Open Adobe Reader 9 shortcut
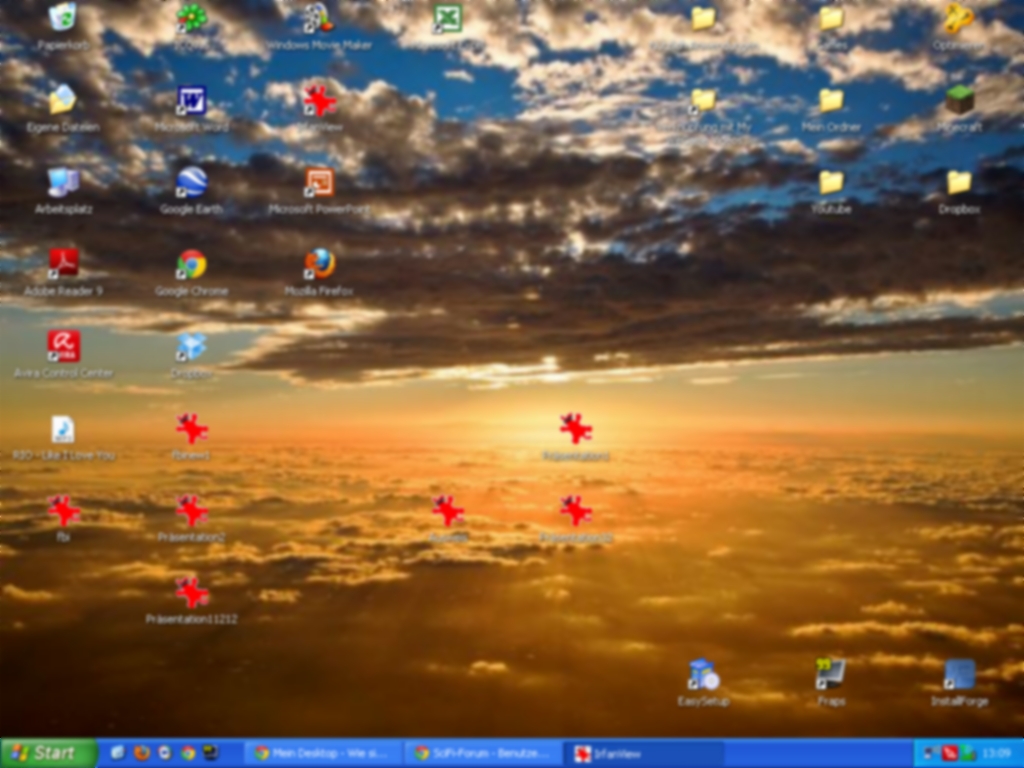Screen dimensions: 1024x768 (x=63, y=265)
